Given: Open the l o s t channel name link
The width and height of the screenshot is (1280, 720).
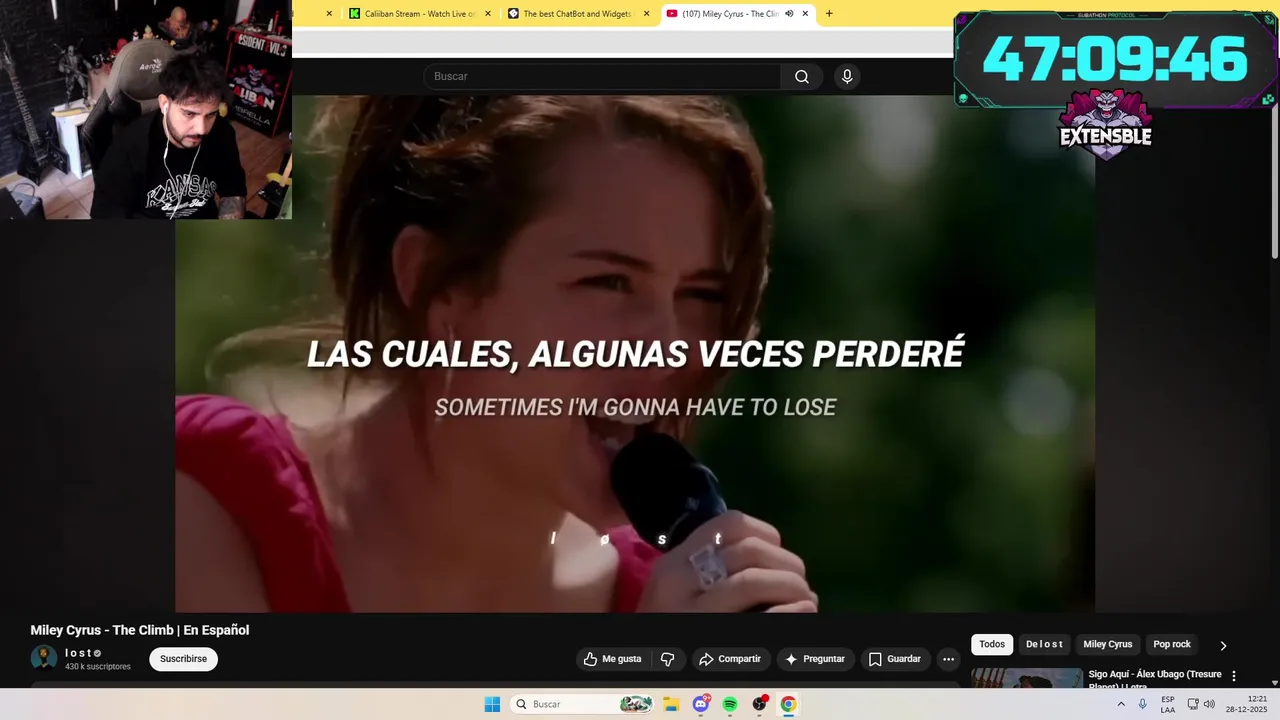Looking at the screenshot, I should coord(78,653).
